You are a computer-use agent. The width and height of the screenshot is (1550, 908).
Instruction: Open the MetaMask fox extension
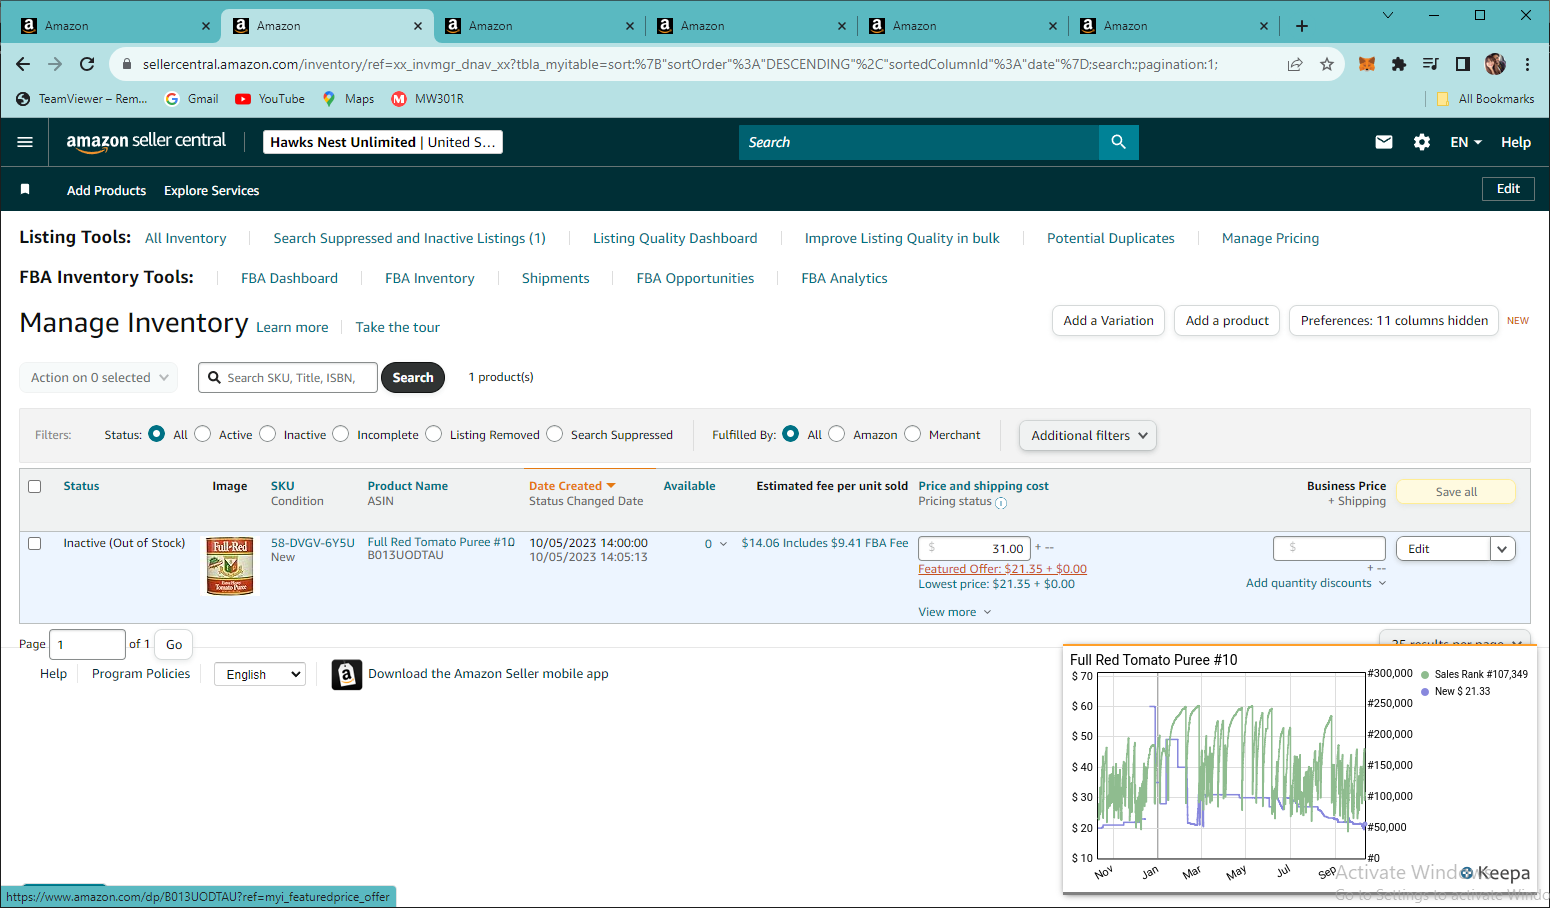click(x=1367, y=64)
